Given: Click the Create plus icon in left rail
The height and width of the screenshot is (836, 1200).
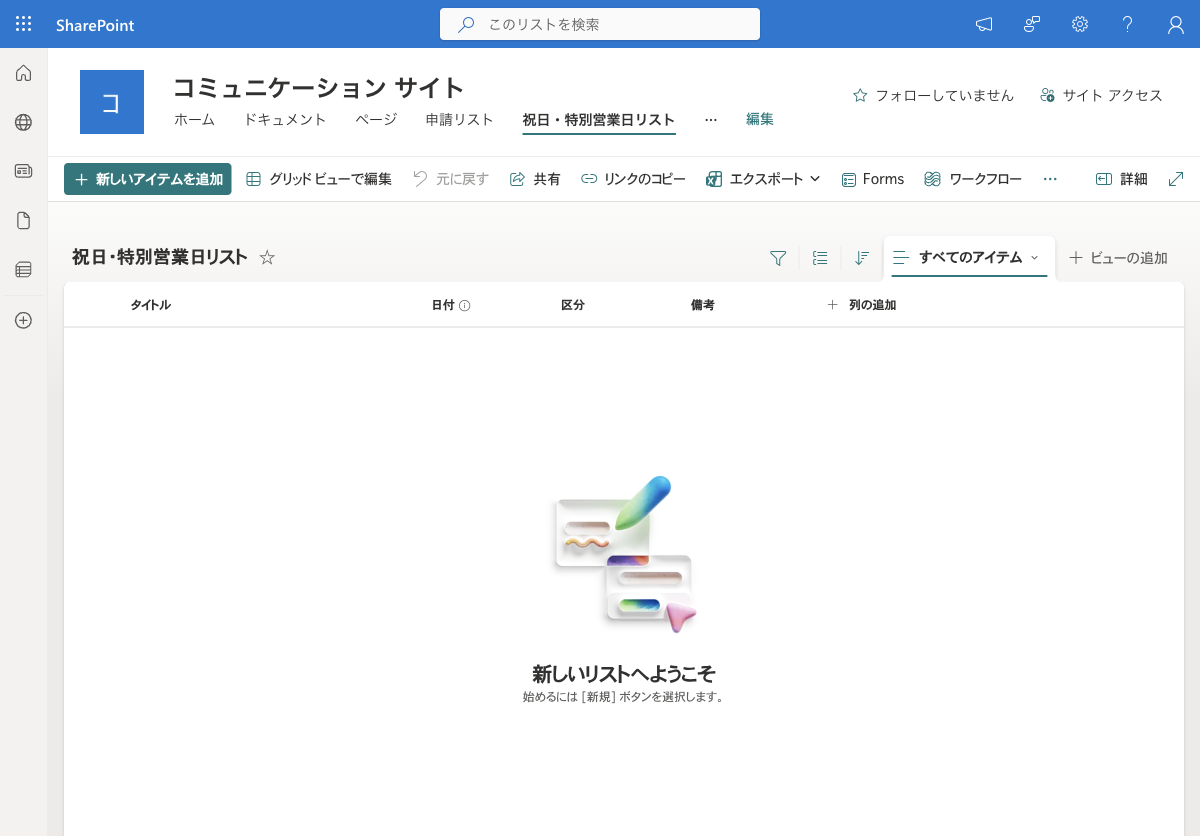Looking at the screenshot, I should coord(24,320).
